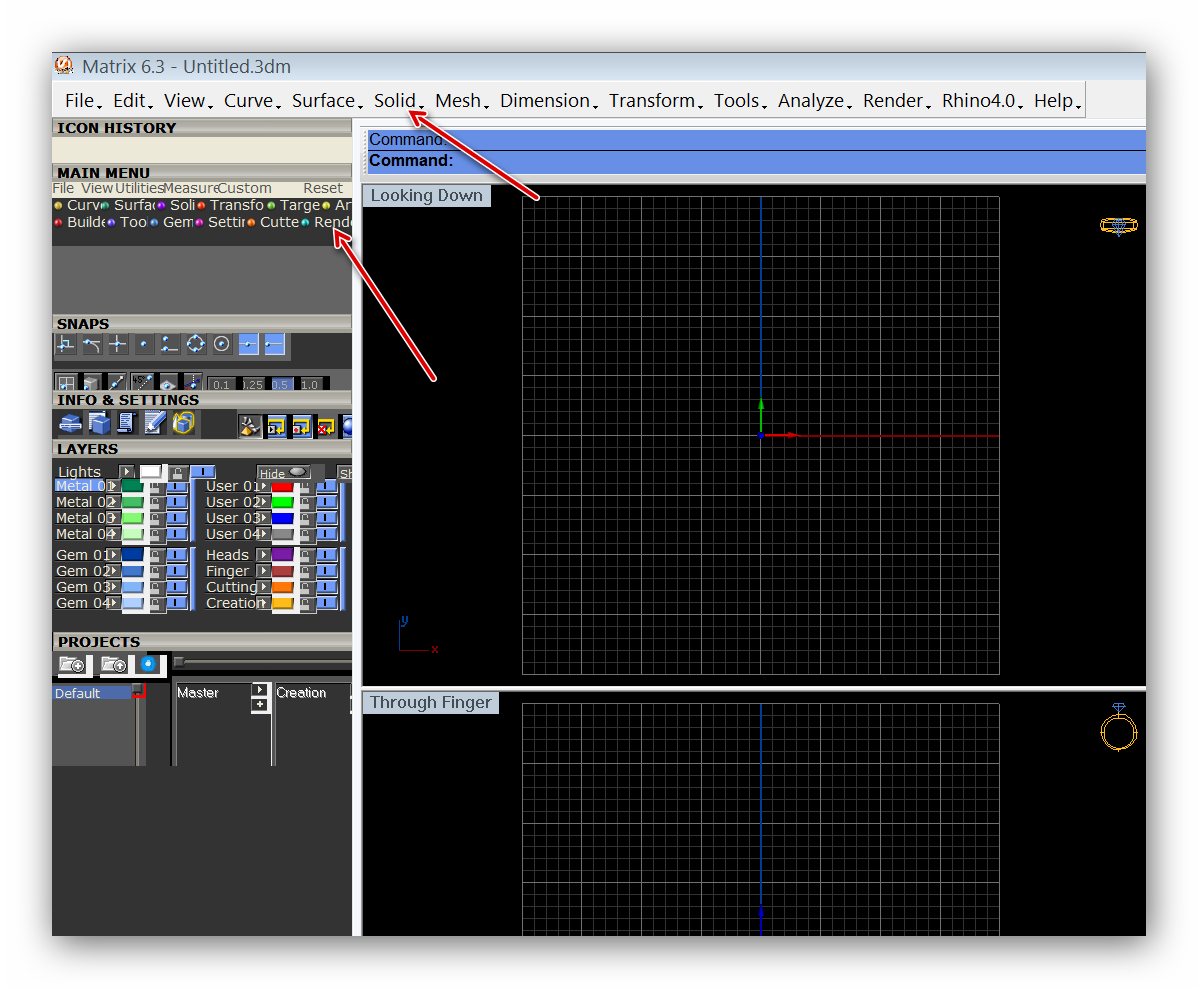The height and width of the screenshot is (988, 1198).
Task: Enable the intersection cross snap icon
Action: click(118, 345)
